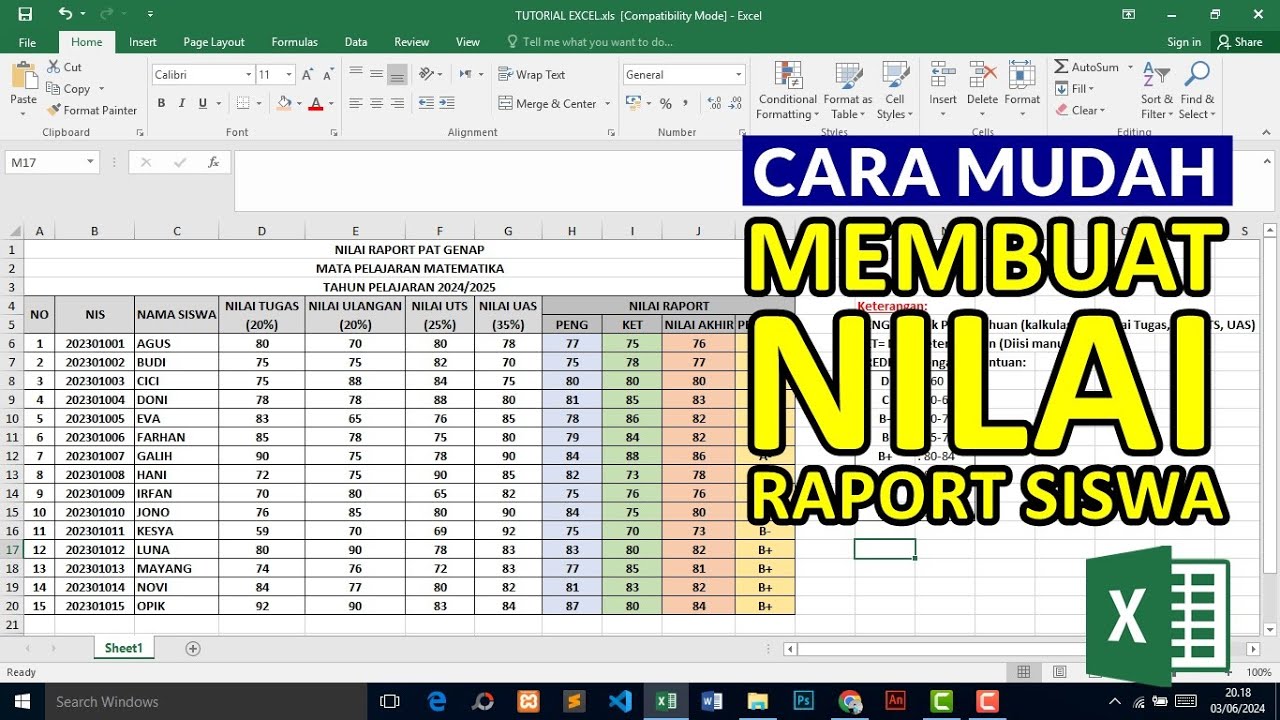Expand the Undo history dropdown arrow
This screenshot has height=720, width=1280.
pos(84,14)
